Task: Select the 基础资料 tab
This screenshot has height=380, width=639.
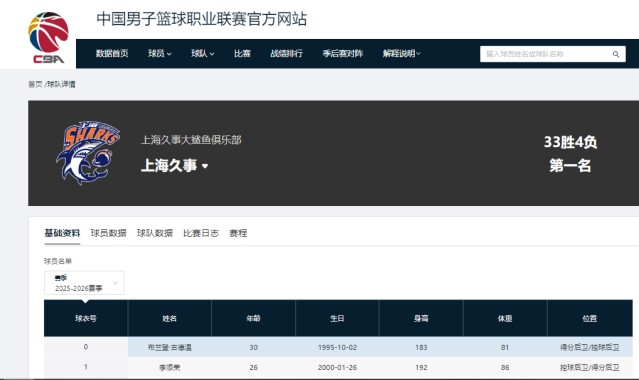Action: tap(62, 233)
